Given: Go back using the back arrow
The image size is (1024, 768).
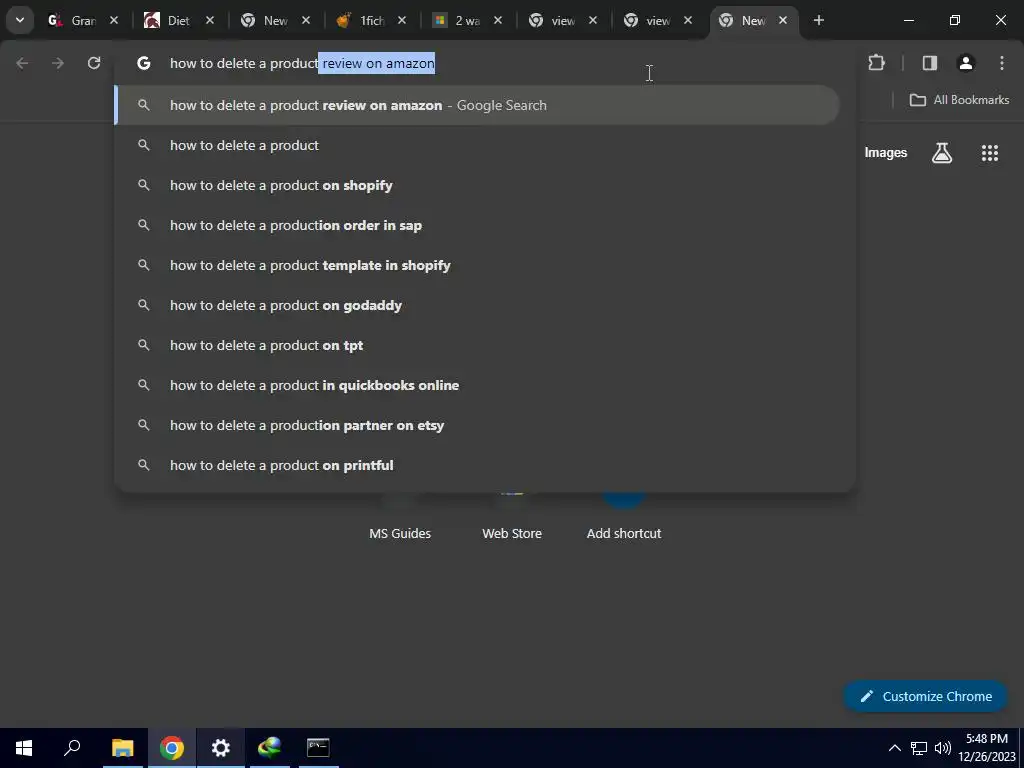Looking at the screenshot, I should (x=22, y=63).
